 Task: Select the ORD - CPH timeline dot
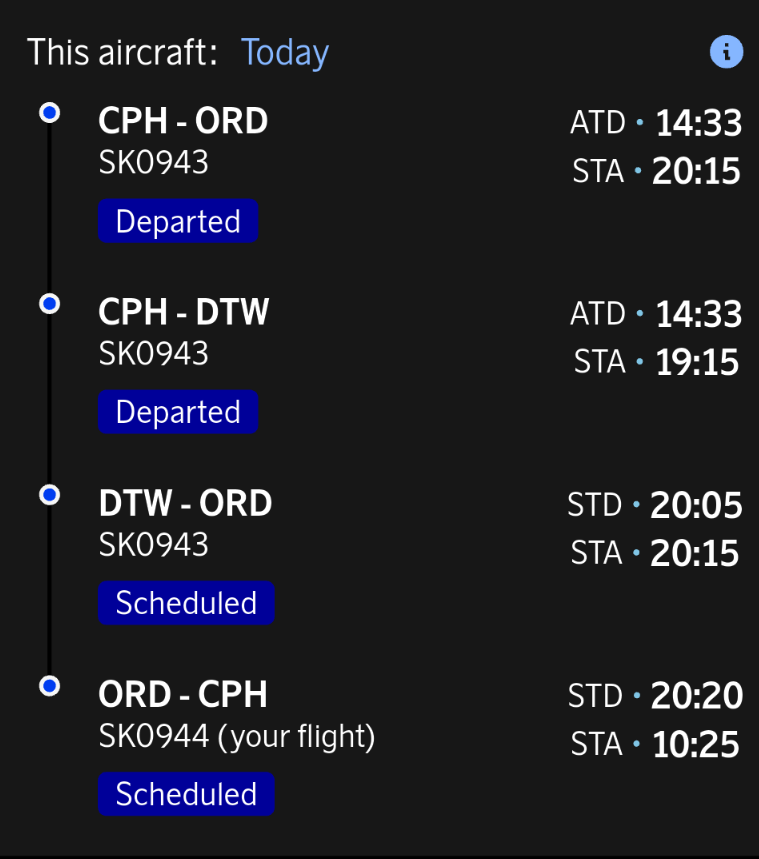(x=49, y=686)
